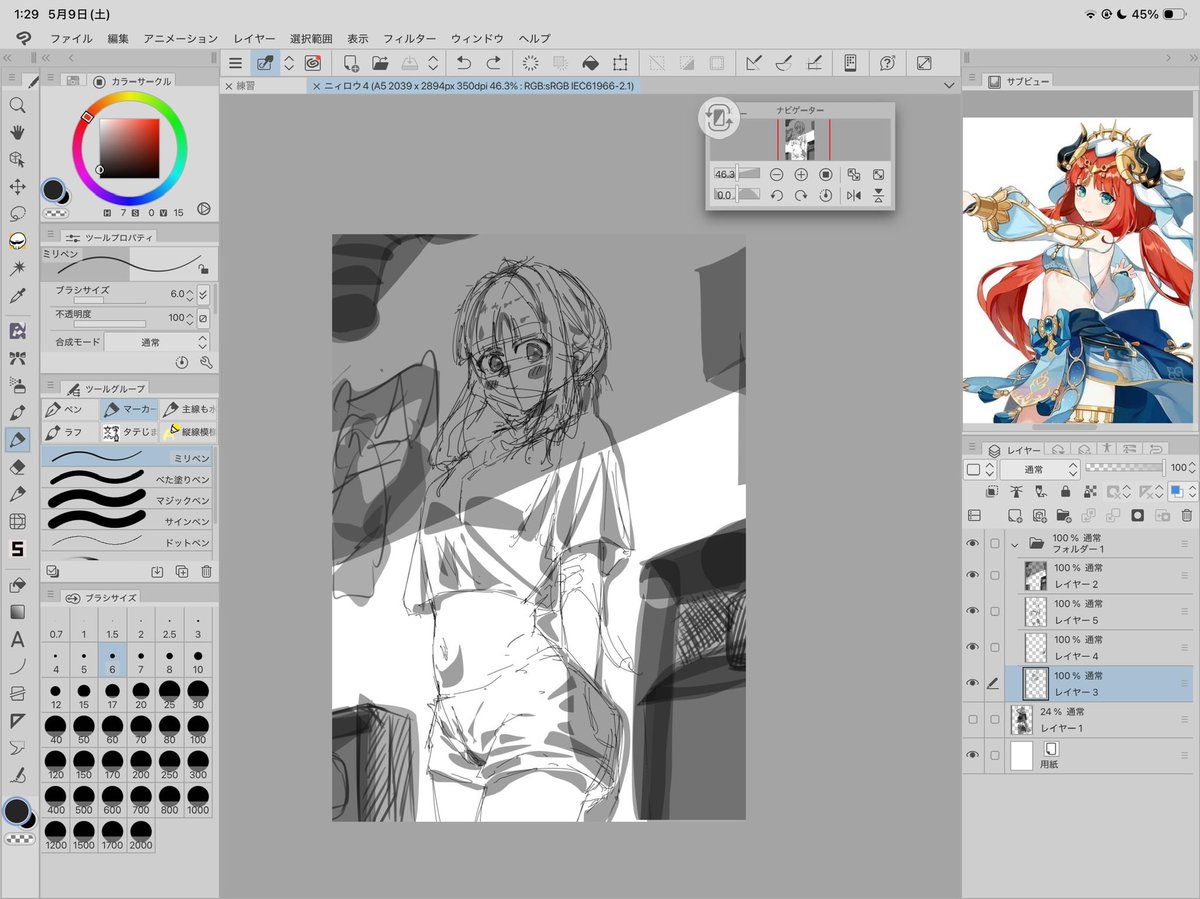Click the layer opacity slider in Layers panel
Screen dimensions: 1200x899
[x=1125, y=468]
